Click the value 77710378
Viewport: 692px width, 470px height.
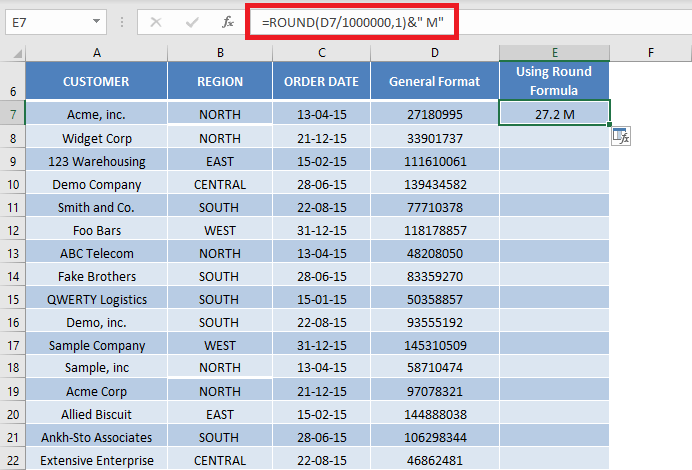(x=435, y=207)
